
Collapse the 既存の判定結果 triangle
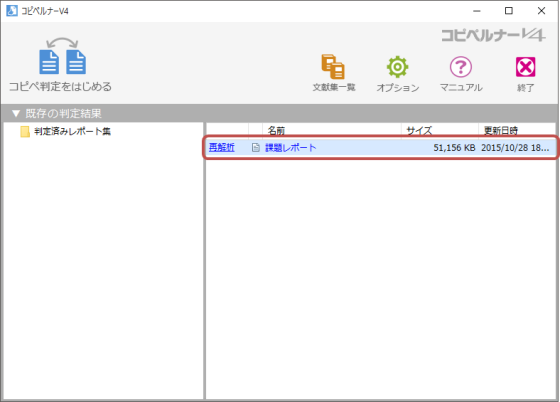tap(16, 114)
